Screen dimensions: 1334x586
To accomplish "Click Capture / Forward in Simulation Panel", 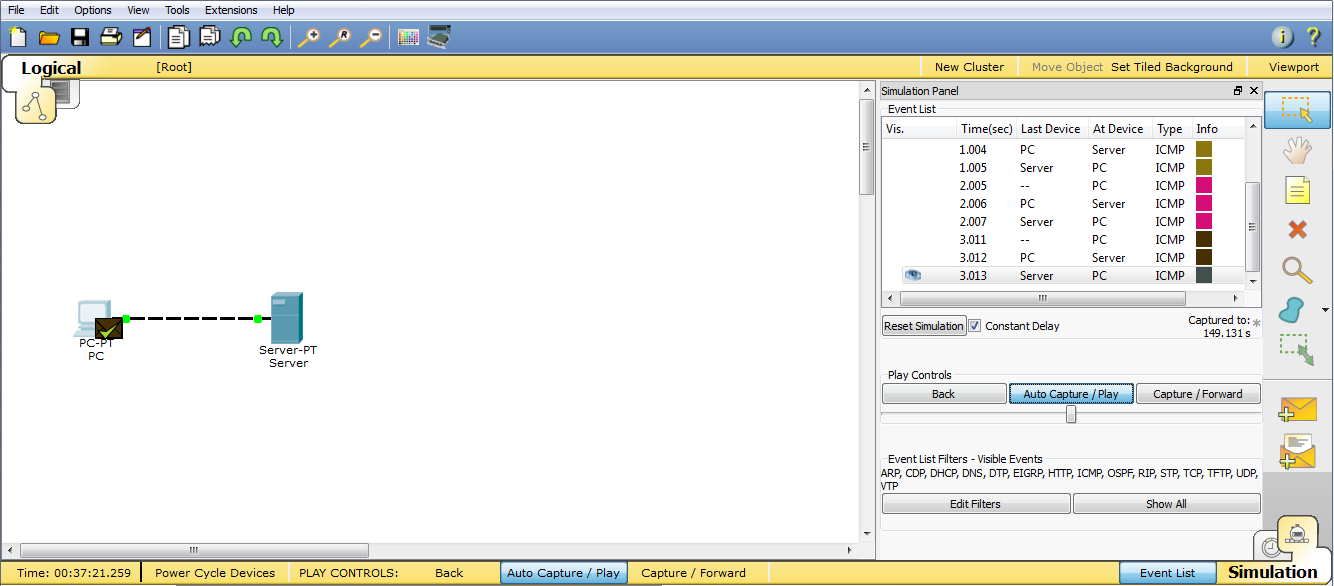I will 1198,394.
